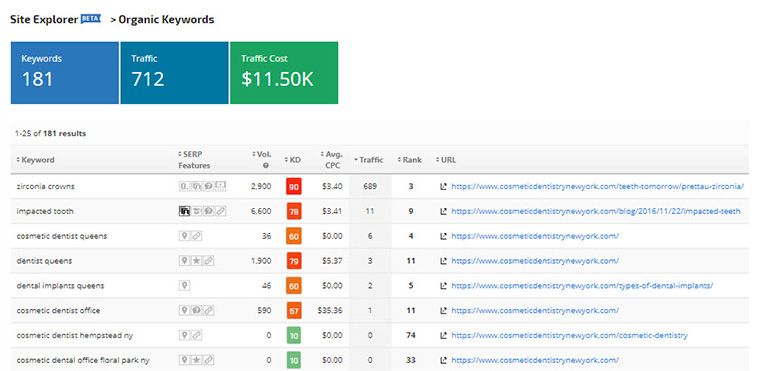Toggle Traffic column descending sort
This screenshot has width=757, height=371.
click(368, 160)
